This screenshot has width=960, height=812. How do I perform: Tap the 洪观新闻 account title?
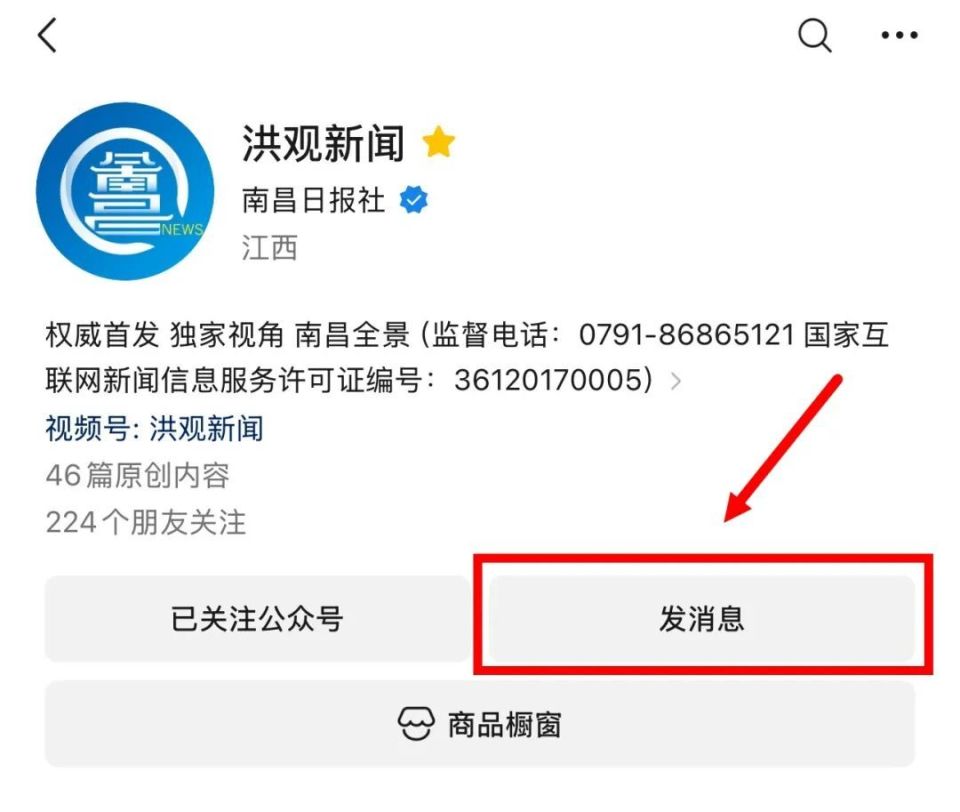pyautogui.click(x=323, y=143)
